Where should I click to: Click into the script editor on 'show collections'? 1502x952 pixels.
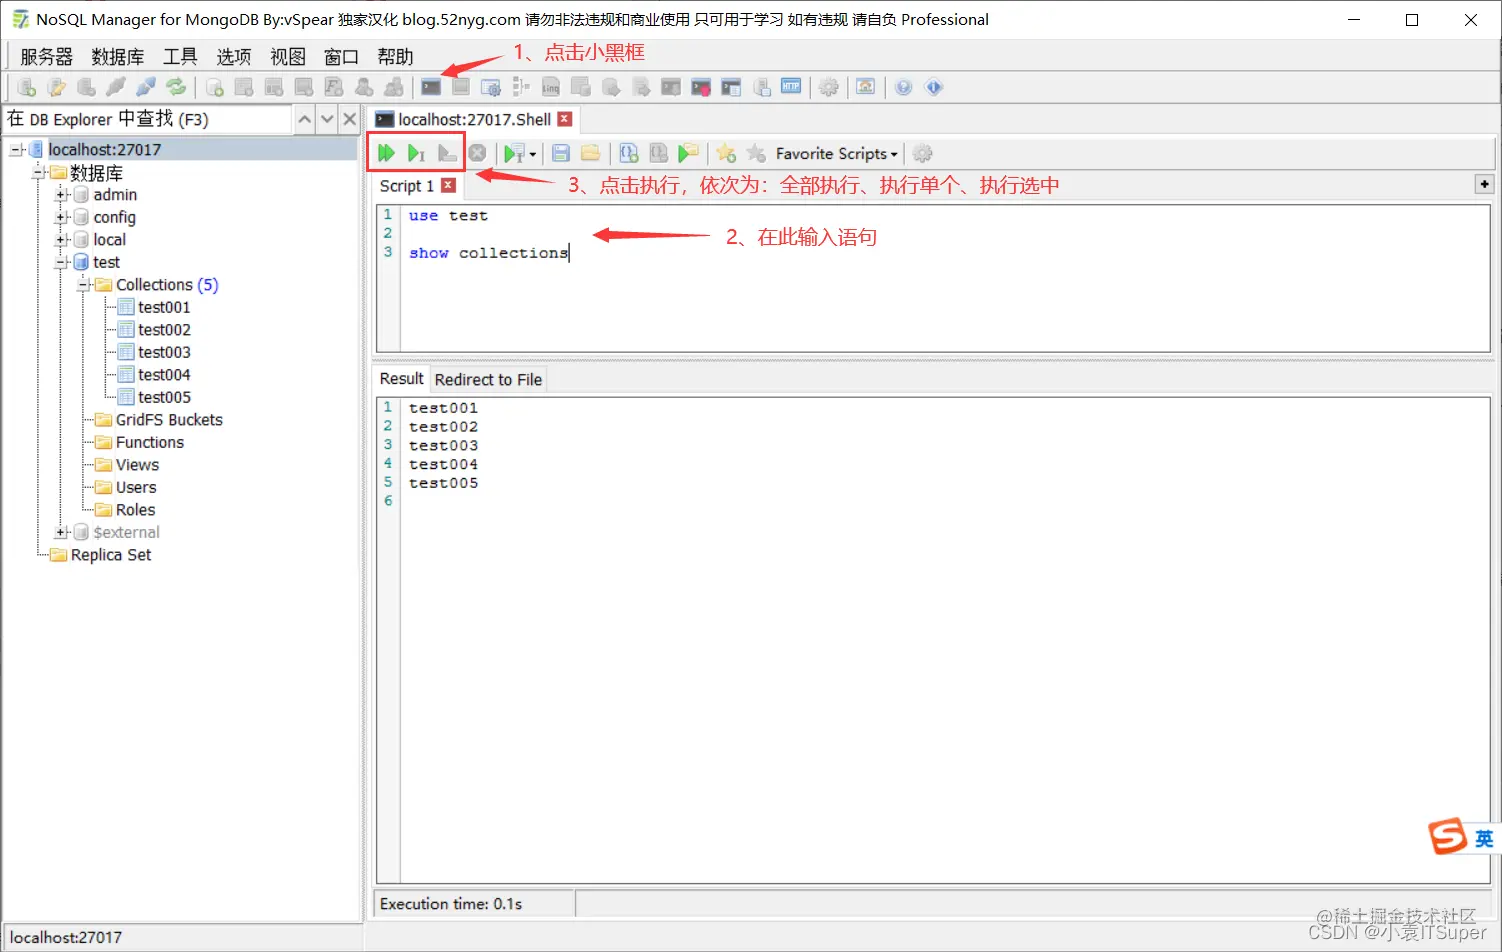488,253
